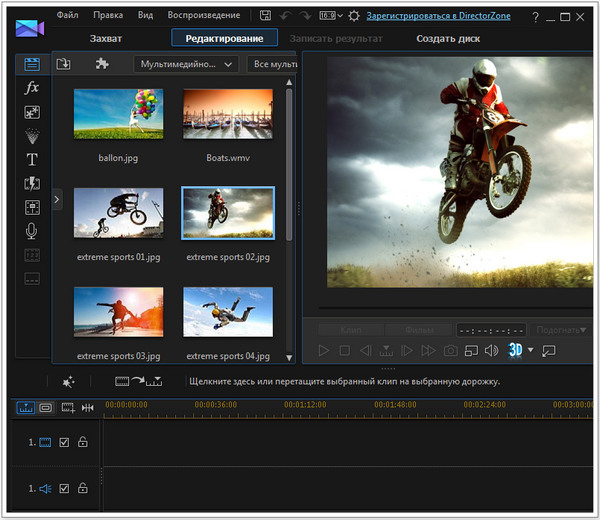Click the plug-ins puzzle piece icon
This screenshot has width=600, height=520.
[101, 64]
